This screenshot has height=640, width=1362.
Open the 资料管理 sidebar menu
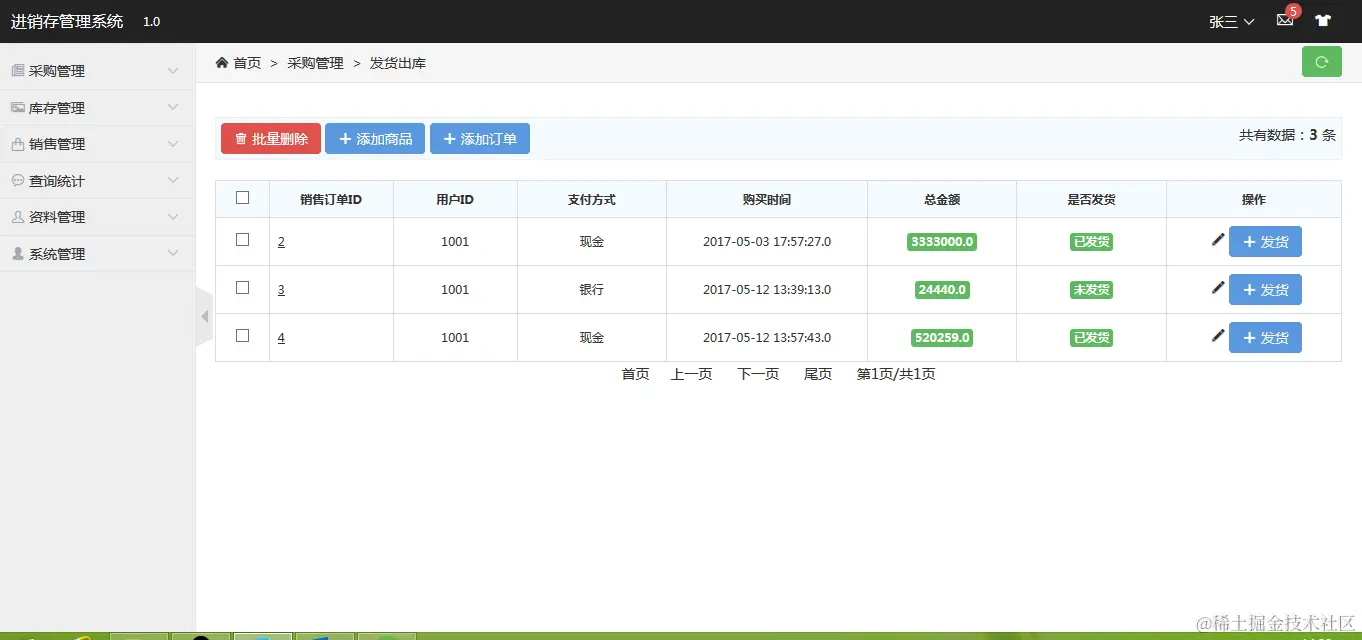[97, 217]
